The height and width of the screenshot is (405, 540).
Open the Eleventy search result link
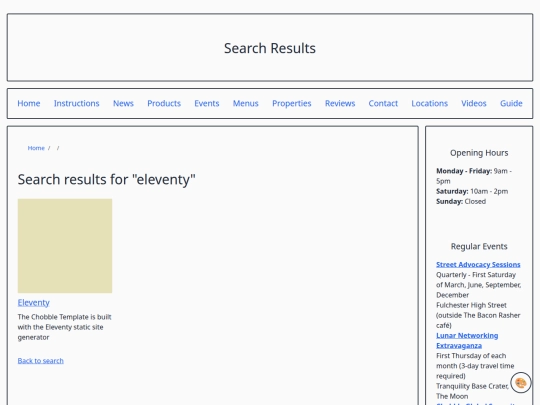point(34,302)
